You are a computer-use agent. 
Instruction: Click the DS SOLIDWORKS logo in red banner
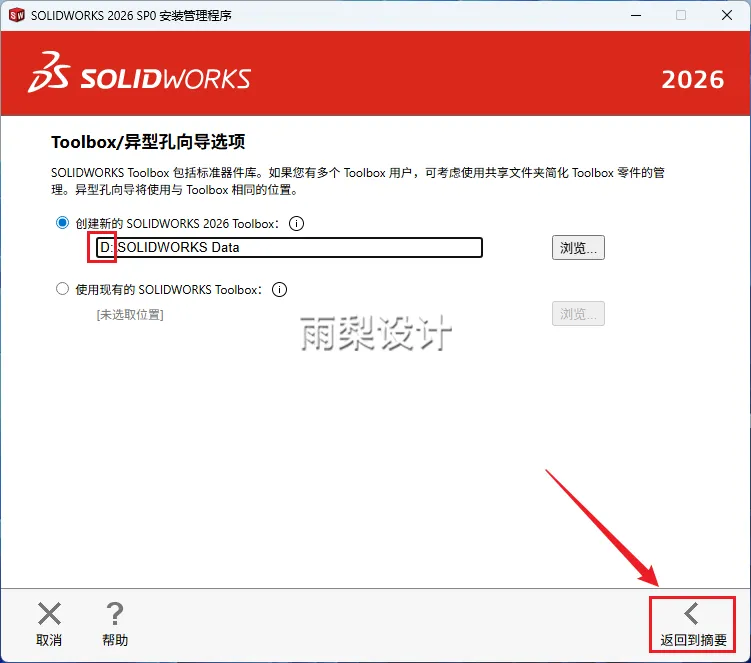click(139, 72)
